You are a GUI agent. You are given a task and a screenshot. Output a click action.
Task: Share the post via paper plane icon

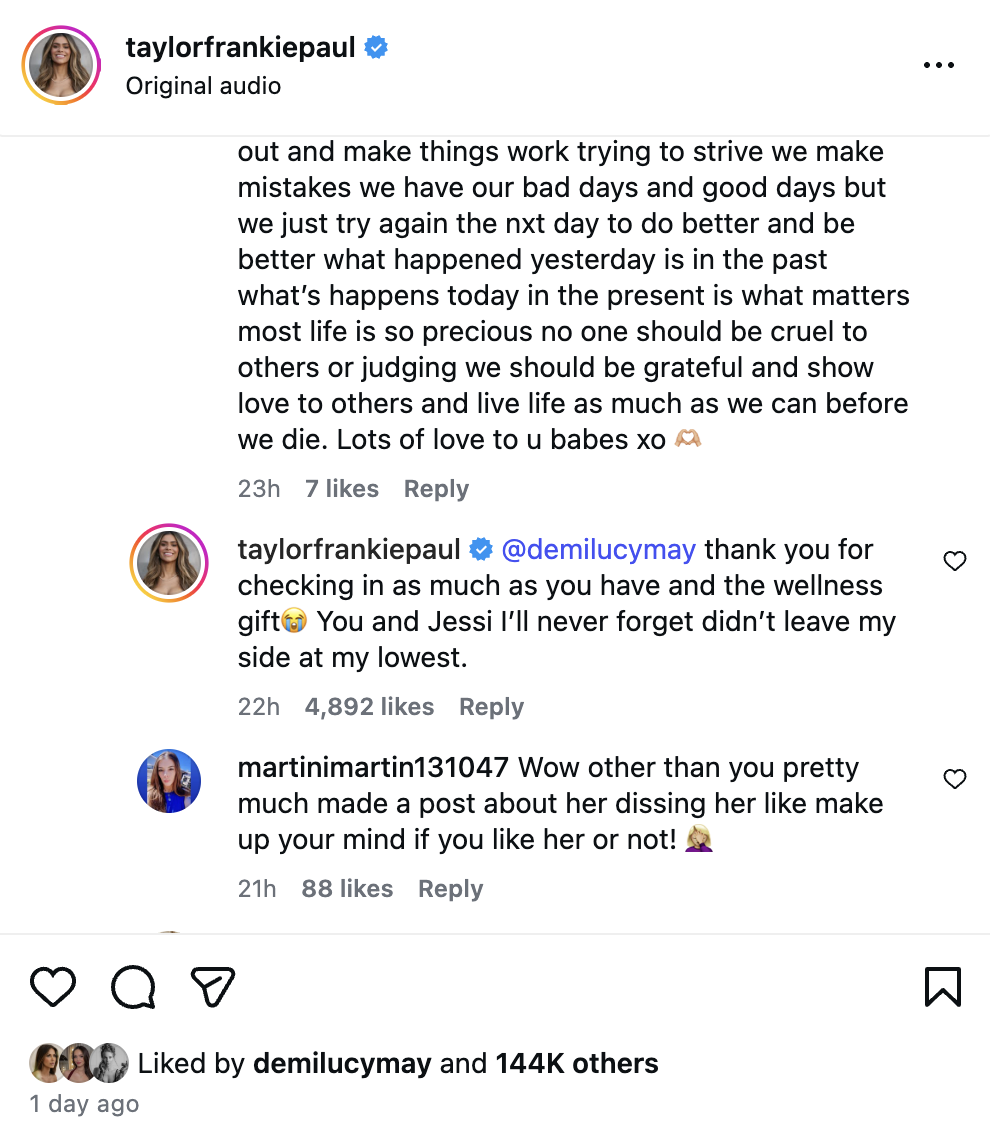[x=212, y=986]
